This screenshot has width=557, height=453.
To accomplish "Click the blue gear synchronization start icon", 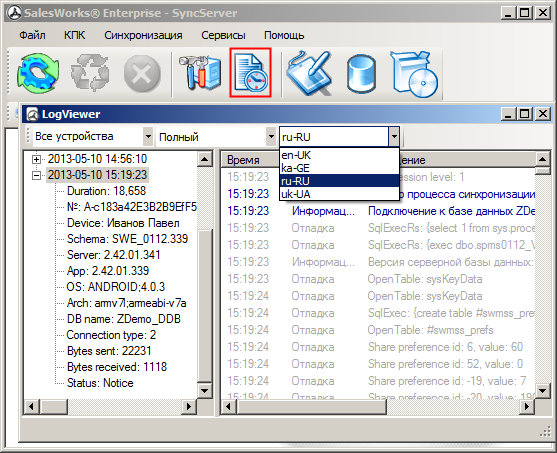I will click(38, 73).
